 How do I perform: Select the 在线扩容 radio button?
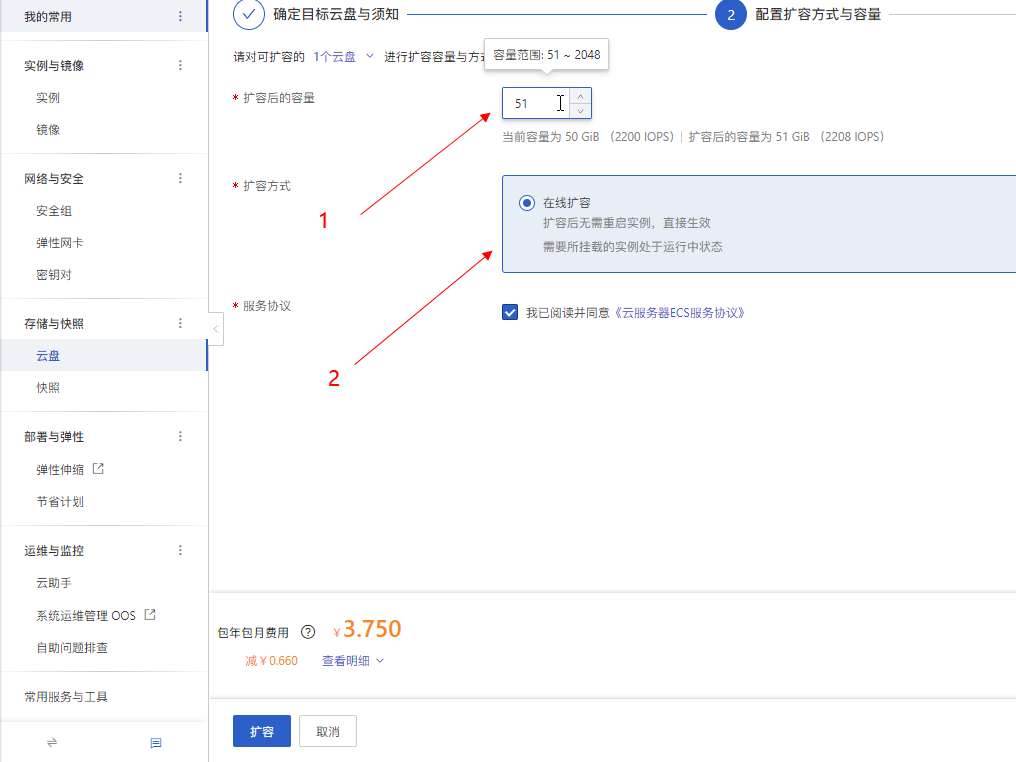pos(527,203)
